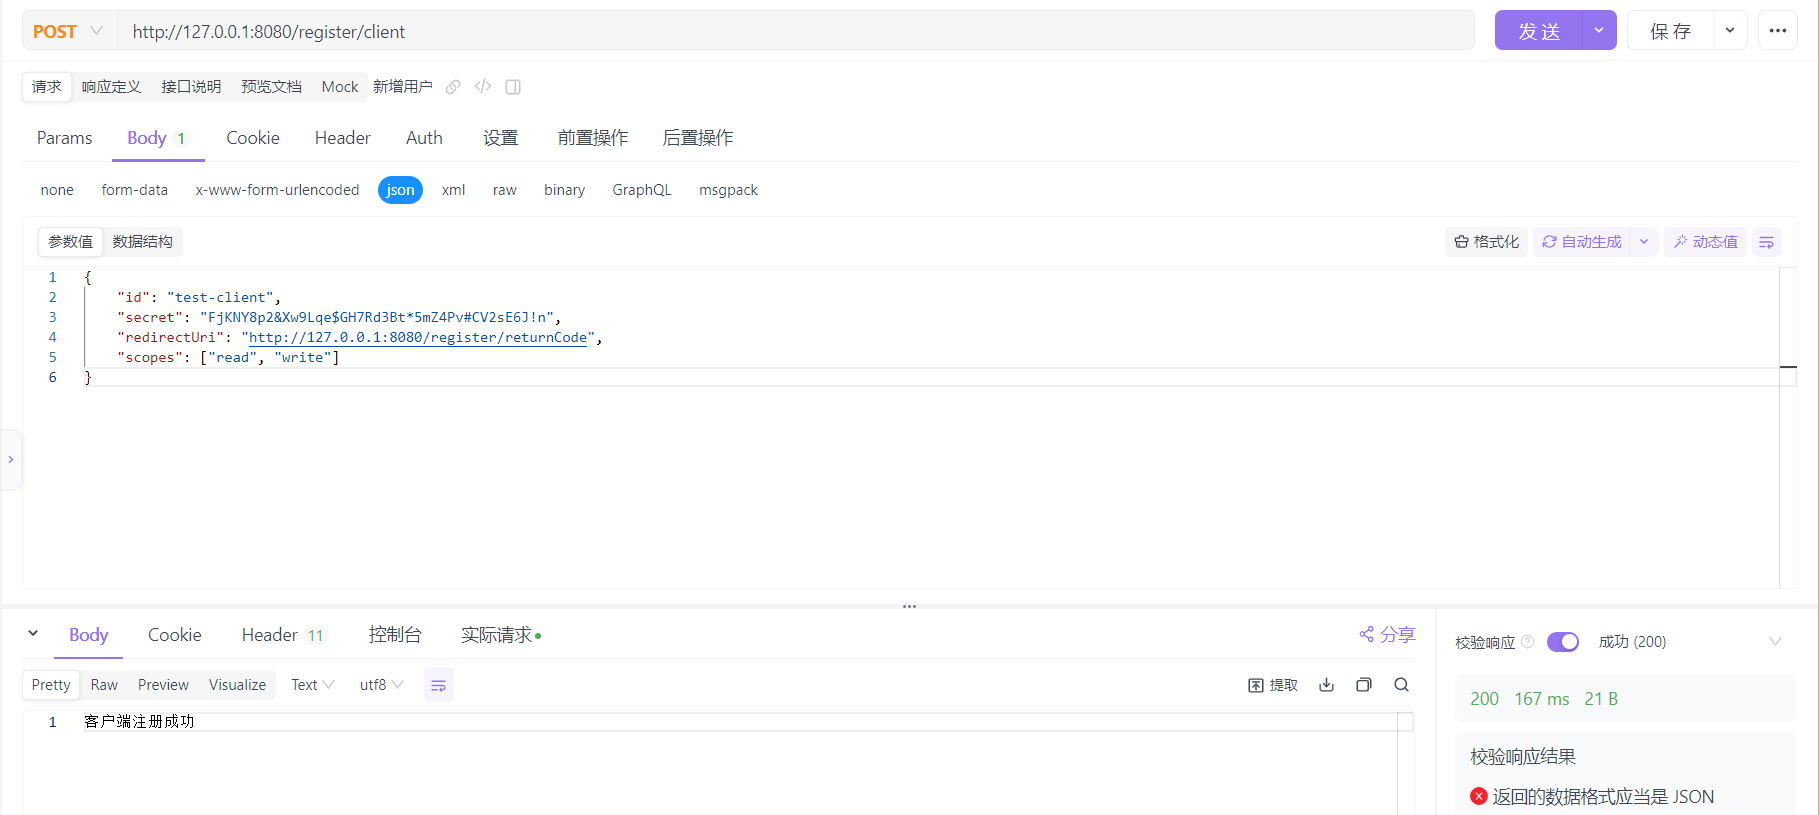The image size is (1819, 815).
Task: Select the binary body type
Action: tap(564, 190)
